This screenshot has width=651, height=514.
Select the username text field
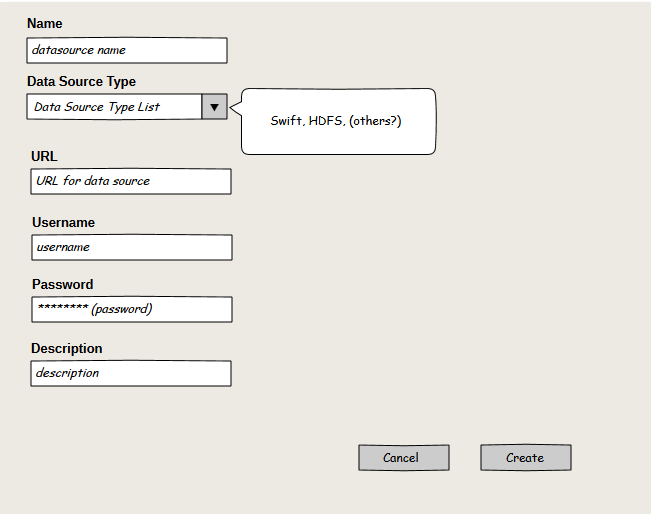(x=131, y=247)
